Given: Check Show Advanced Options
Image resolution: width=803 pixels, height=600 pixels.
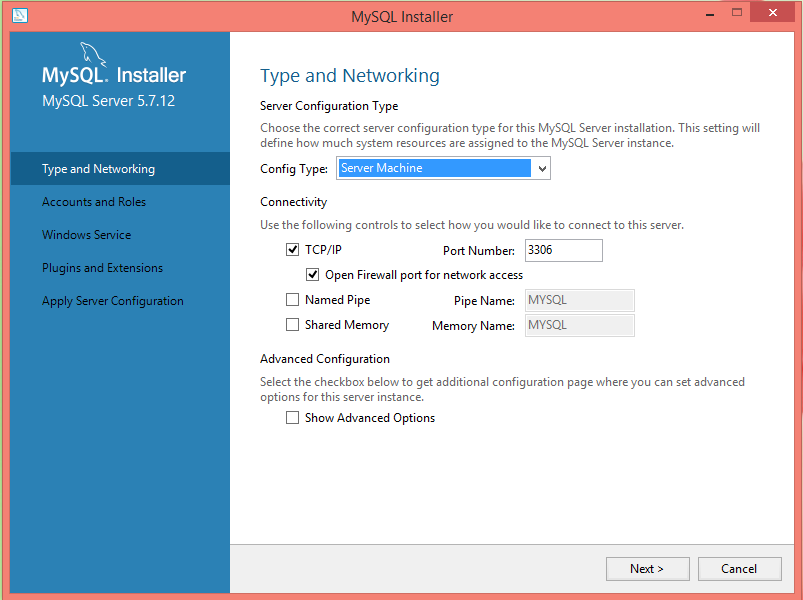Looking at the screenshot, I should [x=293, y=418].
